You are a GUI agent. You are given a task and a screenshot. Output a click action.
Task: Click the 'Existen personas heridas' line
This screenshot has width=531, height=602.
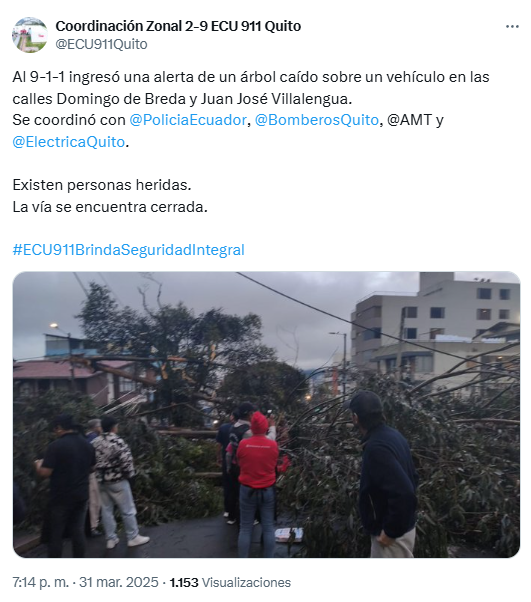tap(102, 185)
